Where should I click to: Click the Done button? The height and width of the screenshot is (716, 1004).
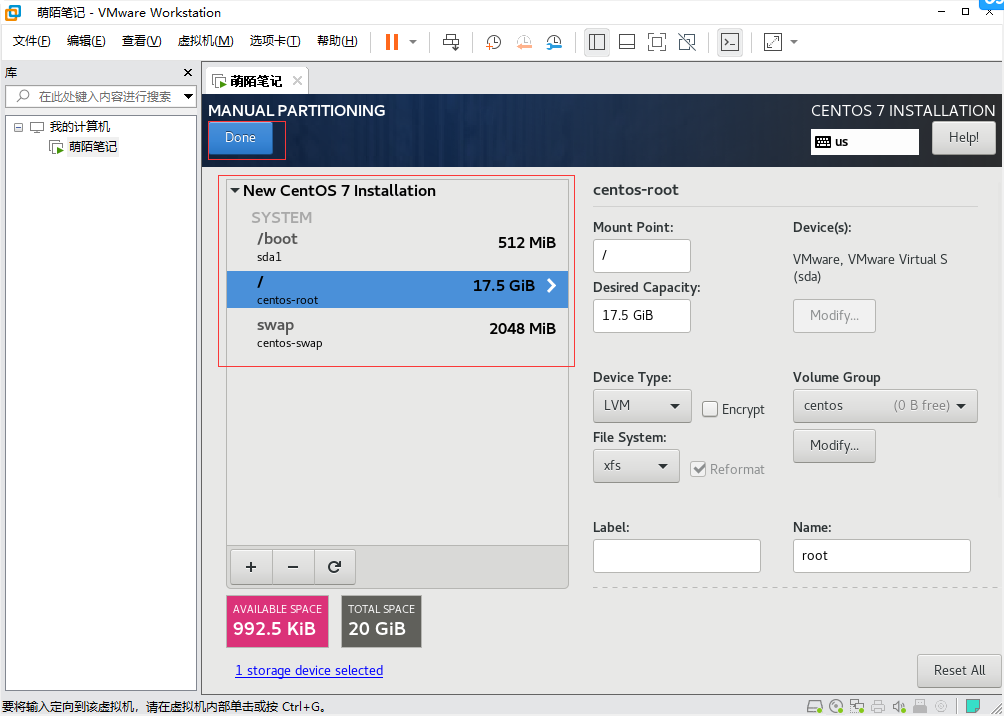pos(240,138)
